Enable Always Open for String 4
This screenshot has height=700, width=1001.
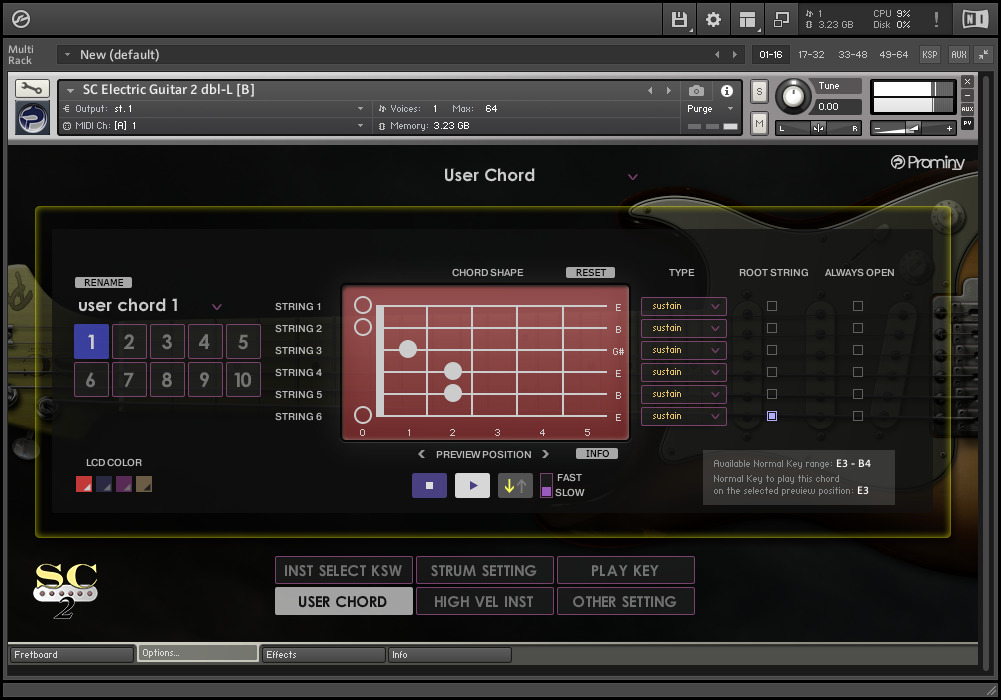pos(858,372)
